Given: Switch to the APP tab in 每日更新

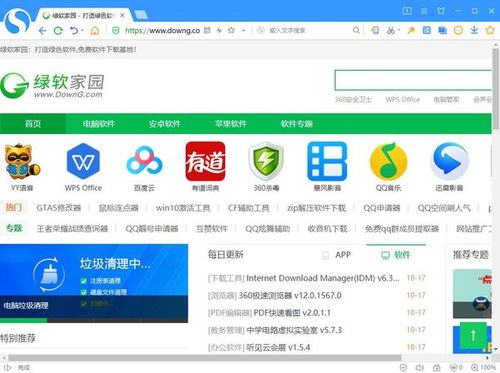Looking at the screenshot, I should click(x=337, y=255).
